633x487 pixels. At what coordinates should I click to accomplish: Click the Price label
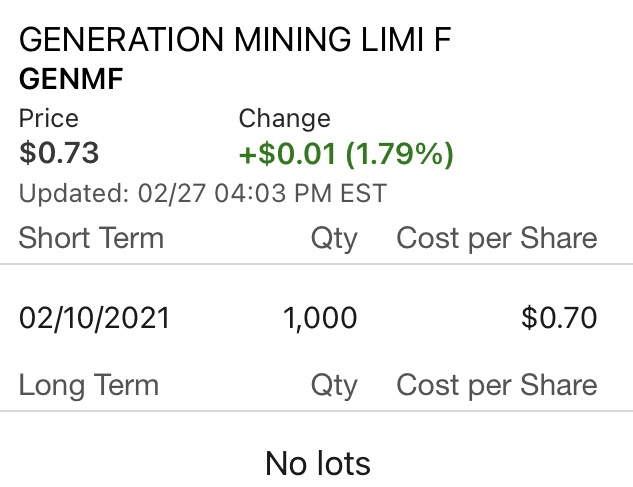[48, 118]
